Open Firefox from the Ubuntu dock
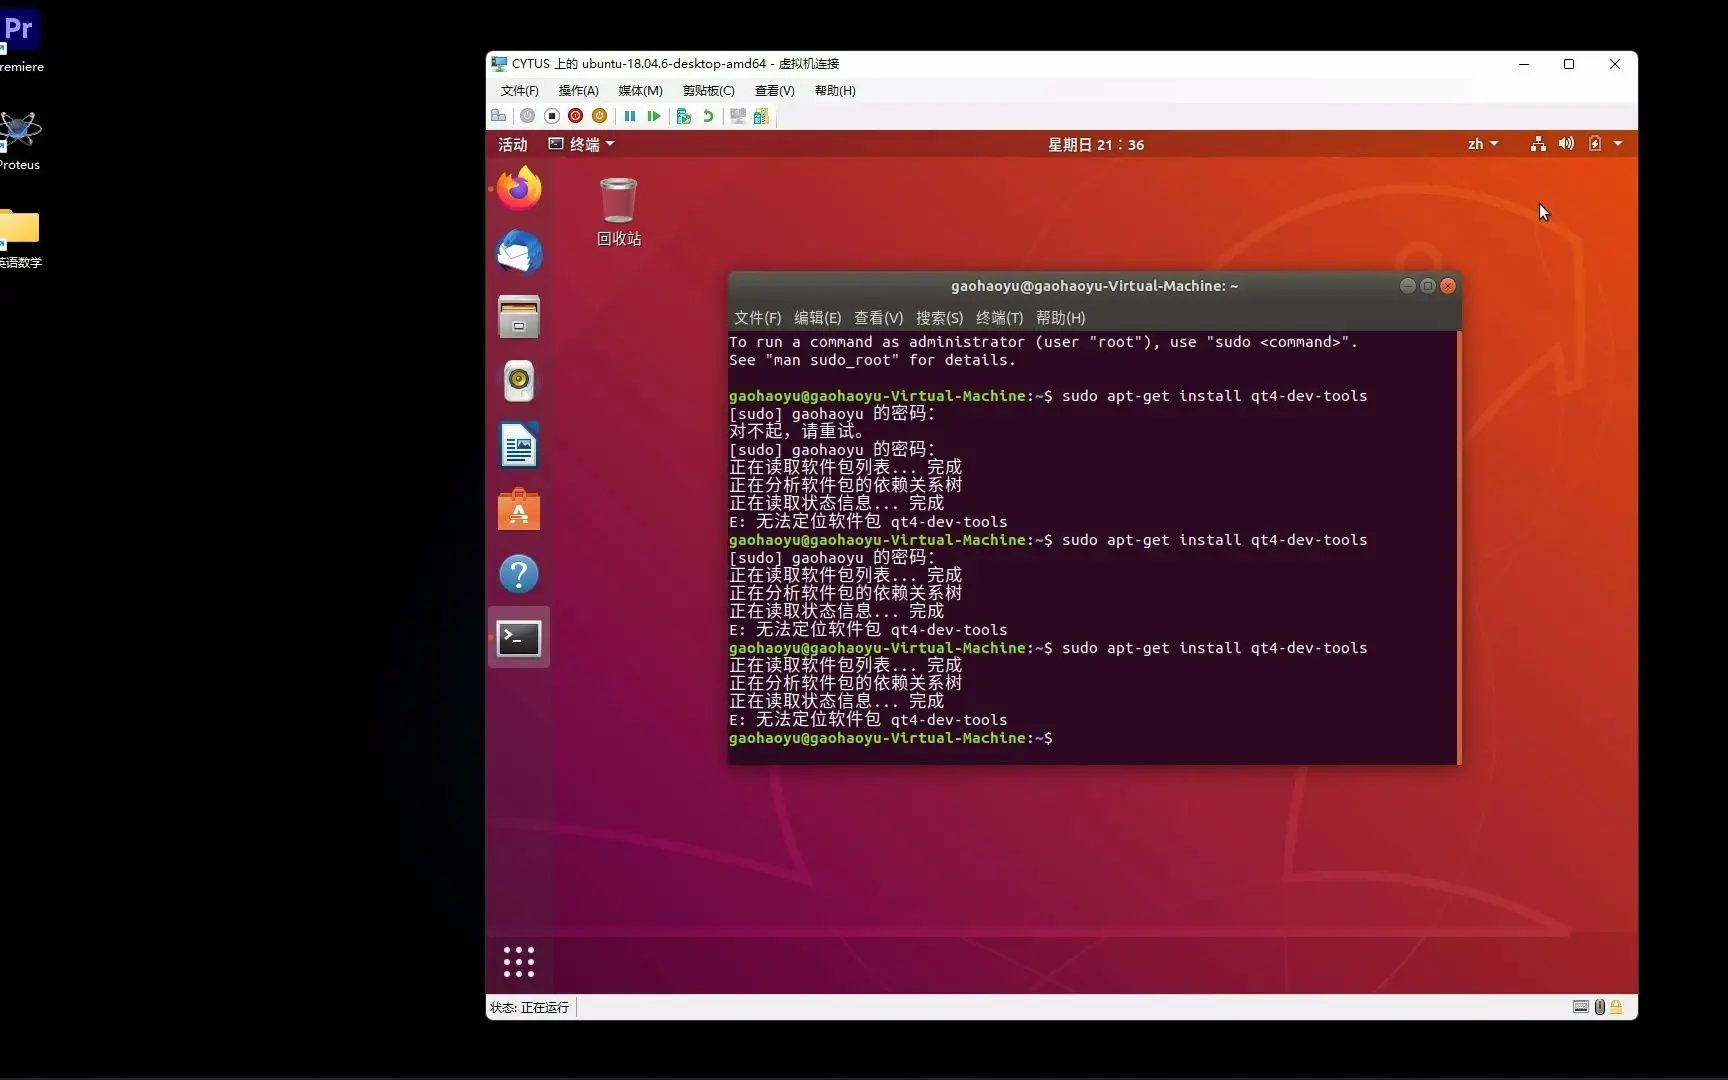This screenshot has width=1728, height=1080. (517, 187)
